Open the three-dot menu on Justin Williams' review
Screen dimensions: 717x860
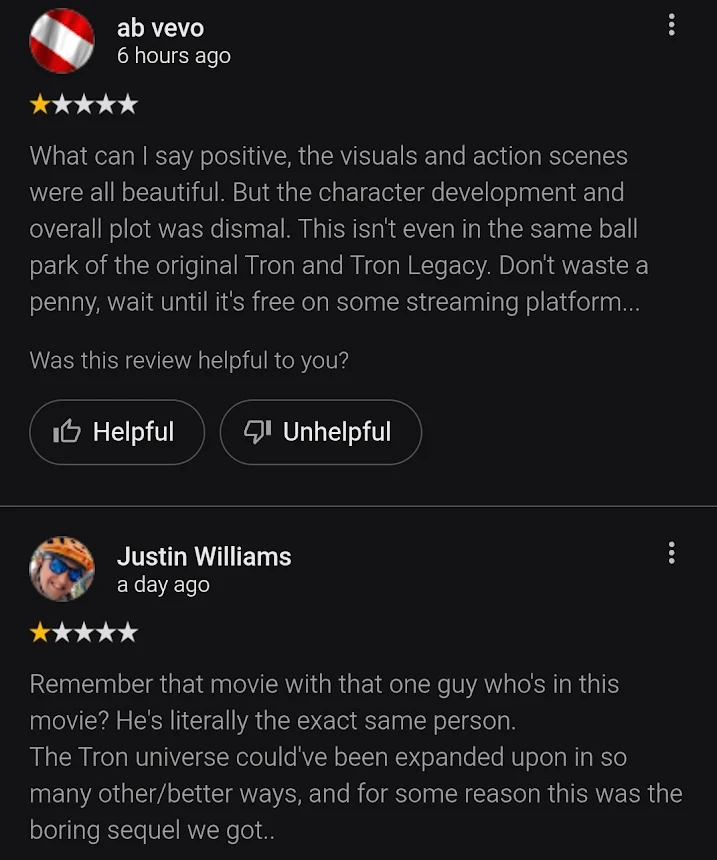671,553
